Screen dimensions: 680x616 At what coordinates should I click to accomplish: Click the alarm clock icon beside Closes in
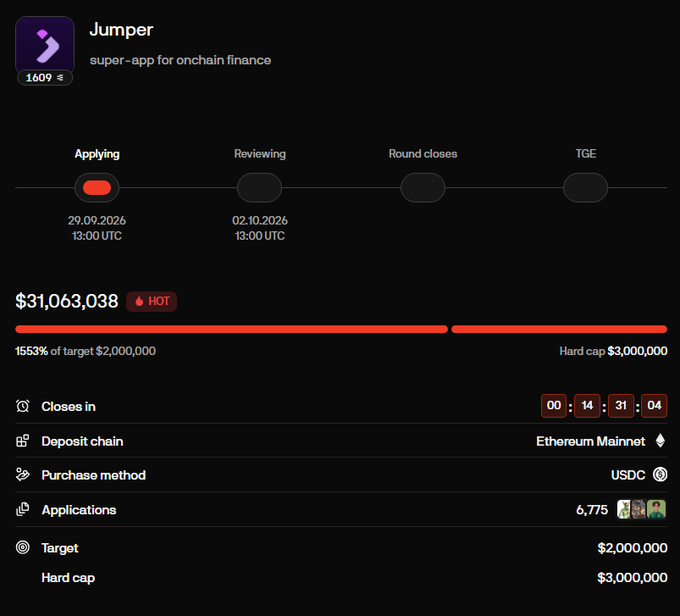[23, 406]
